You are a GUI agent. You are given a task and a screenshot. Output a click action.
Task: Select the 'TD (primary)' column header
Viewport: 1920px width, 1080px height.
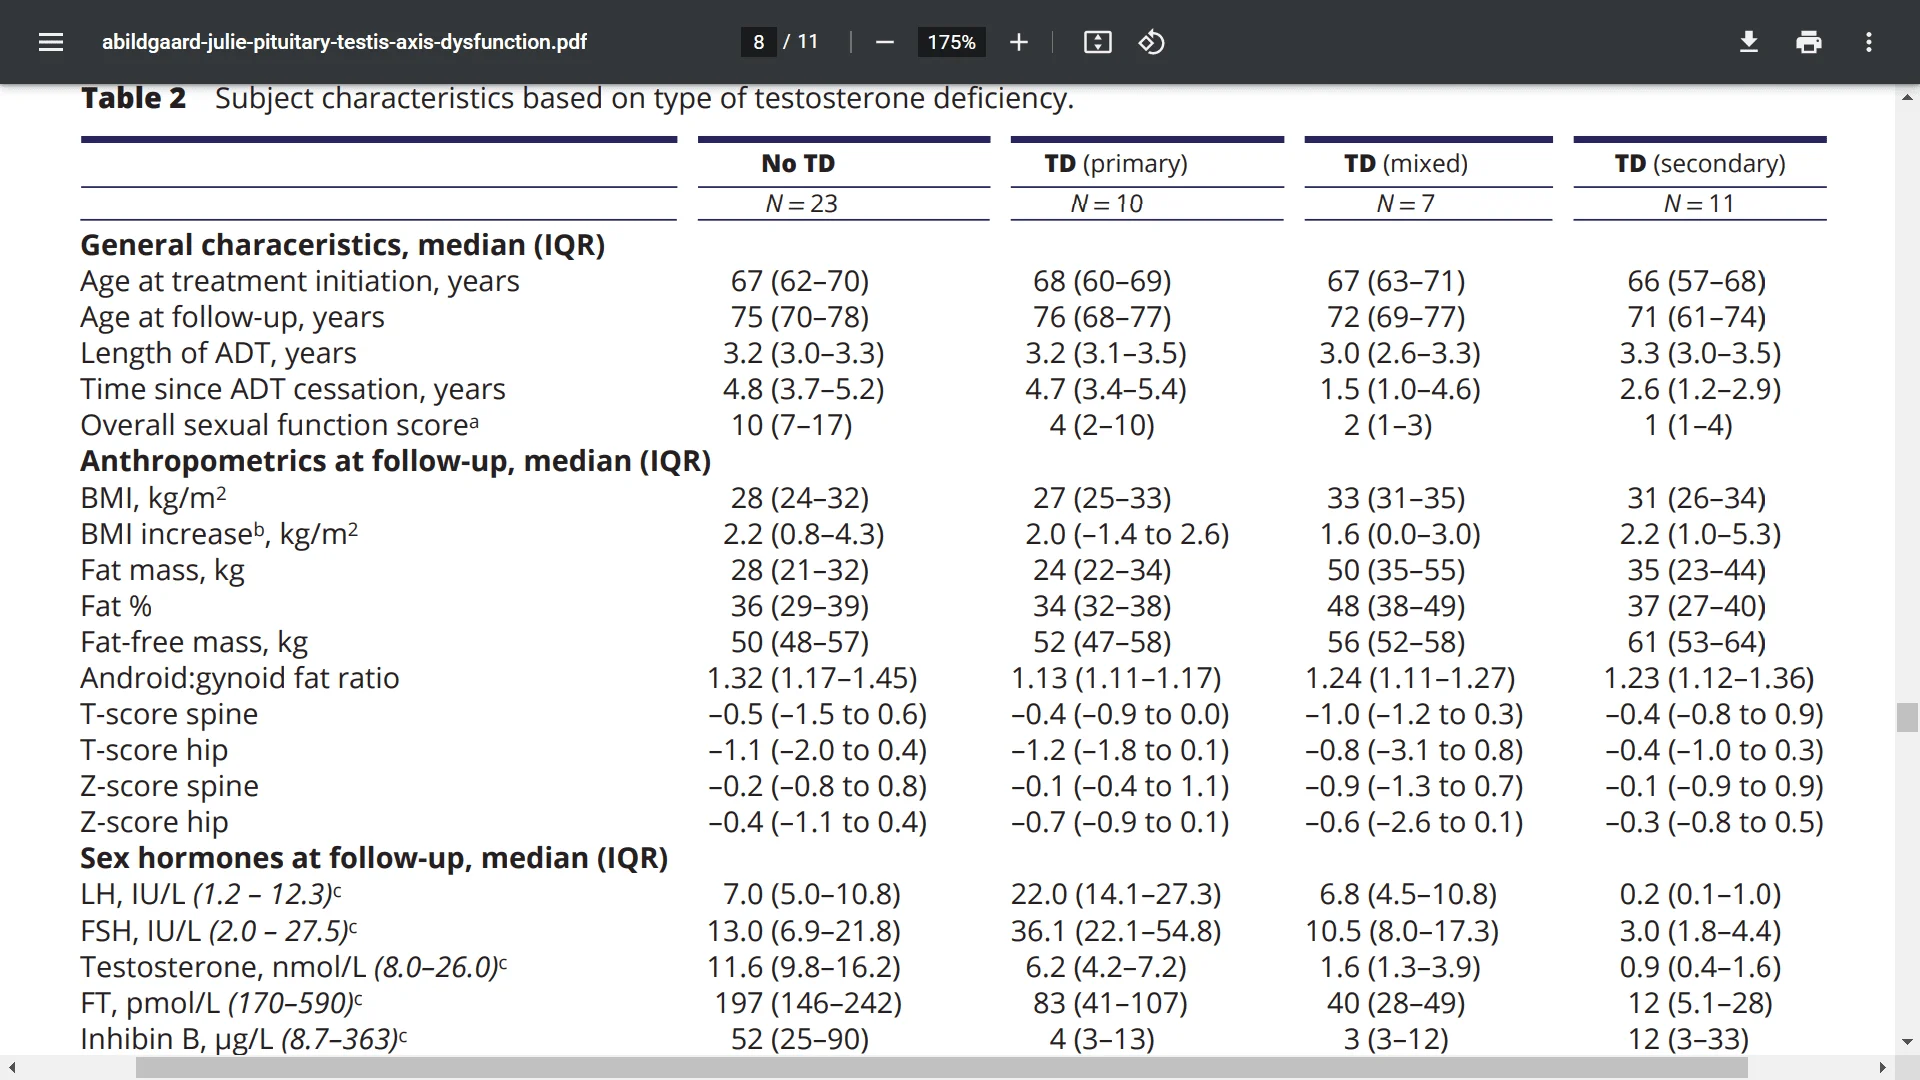coord(1116,163)
